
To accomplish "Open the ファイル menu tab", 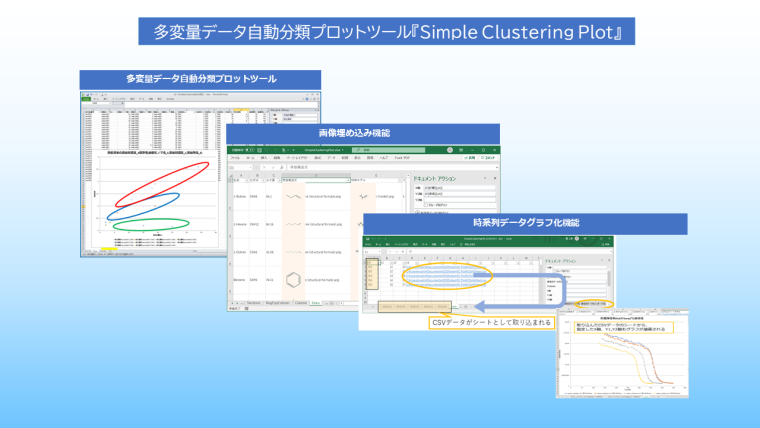I will [x=235, y=158].
